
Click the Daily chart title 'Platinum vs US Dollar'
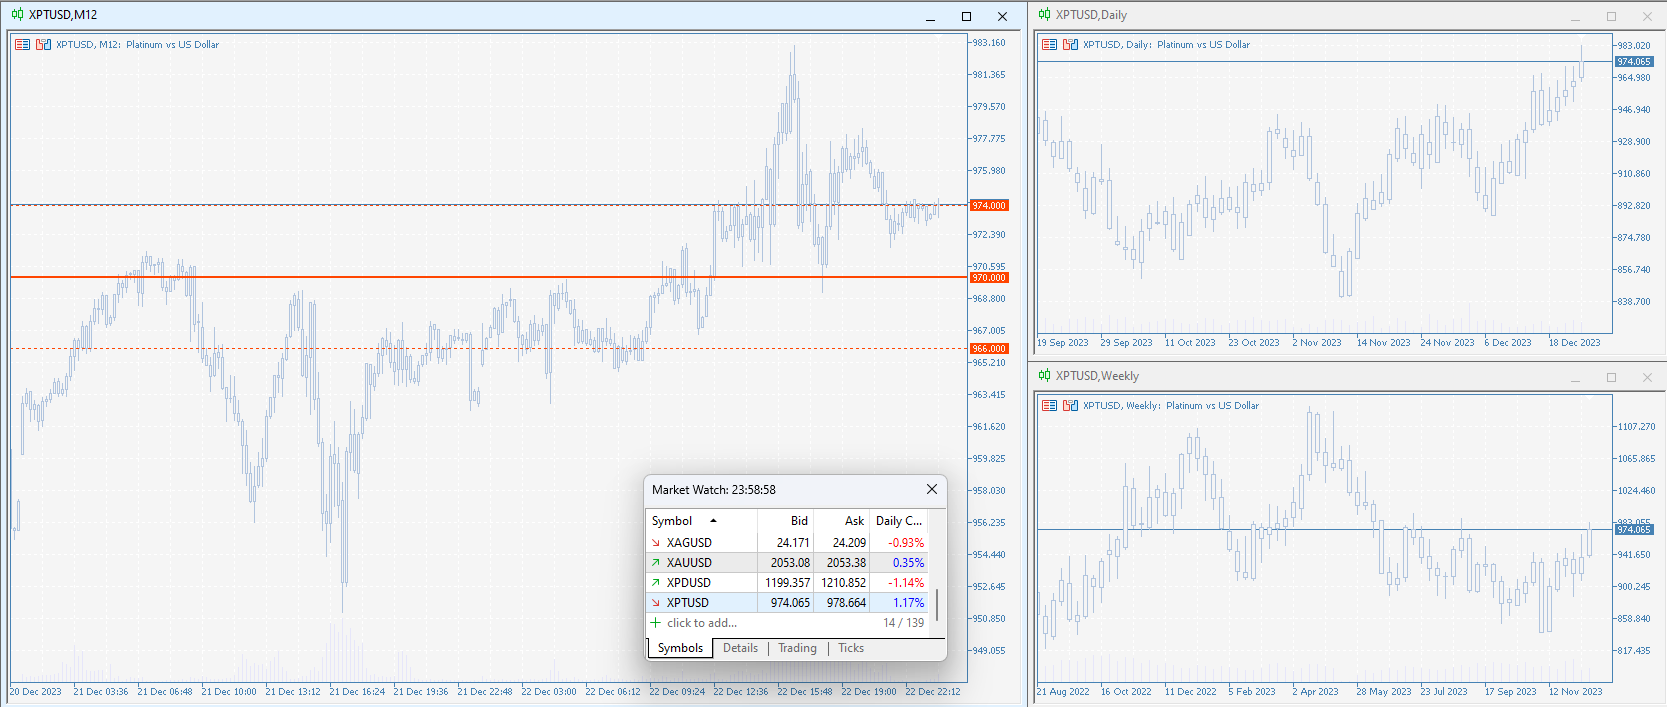1203,45
